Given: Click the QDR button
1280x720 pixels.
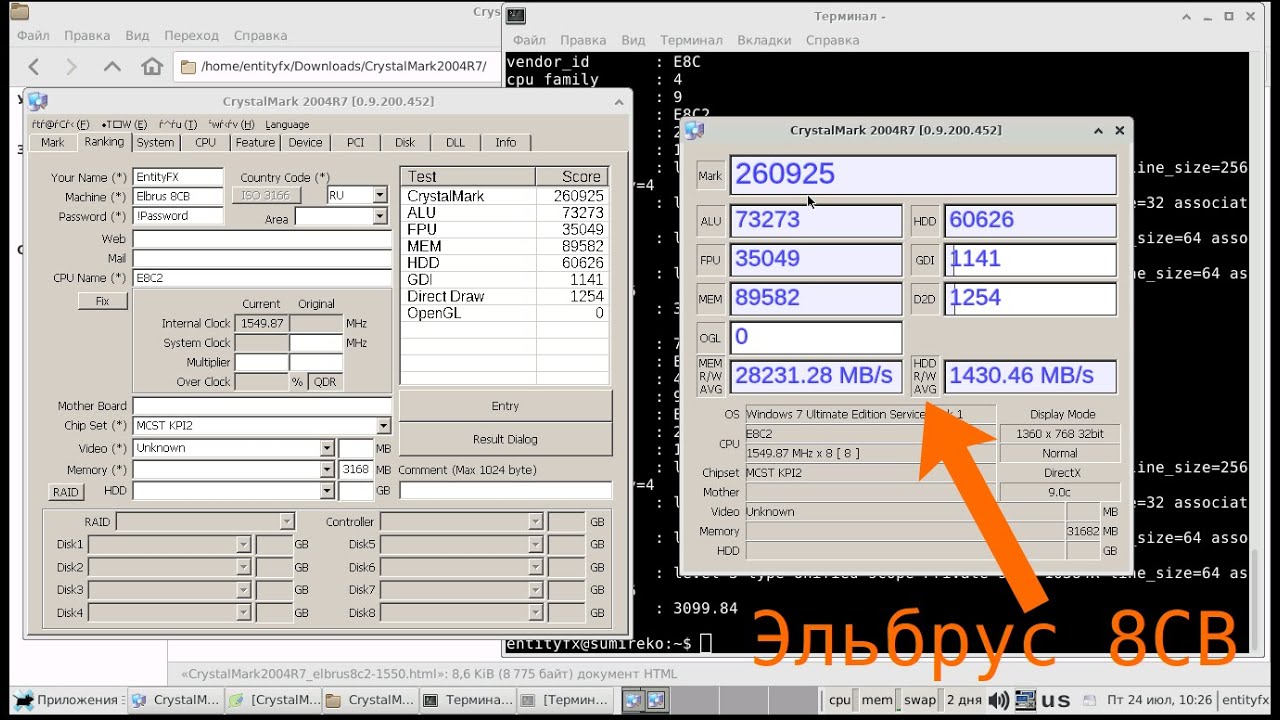Looking at the screenshot, I should [325, 382].
